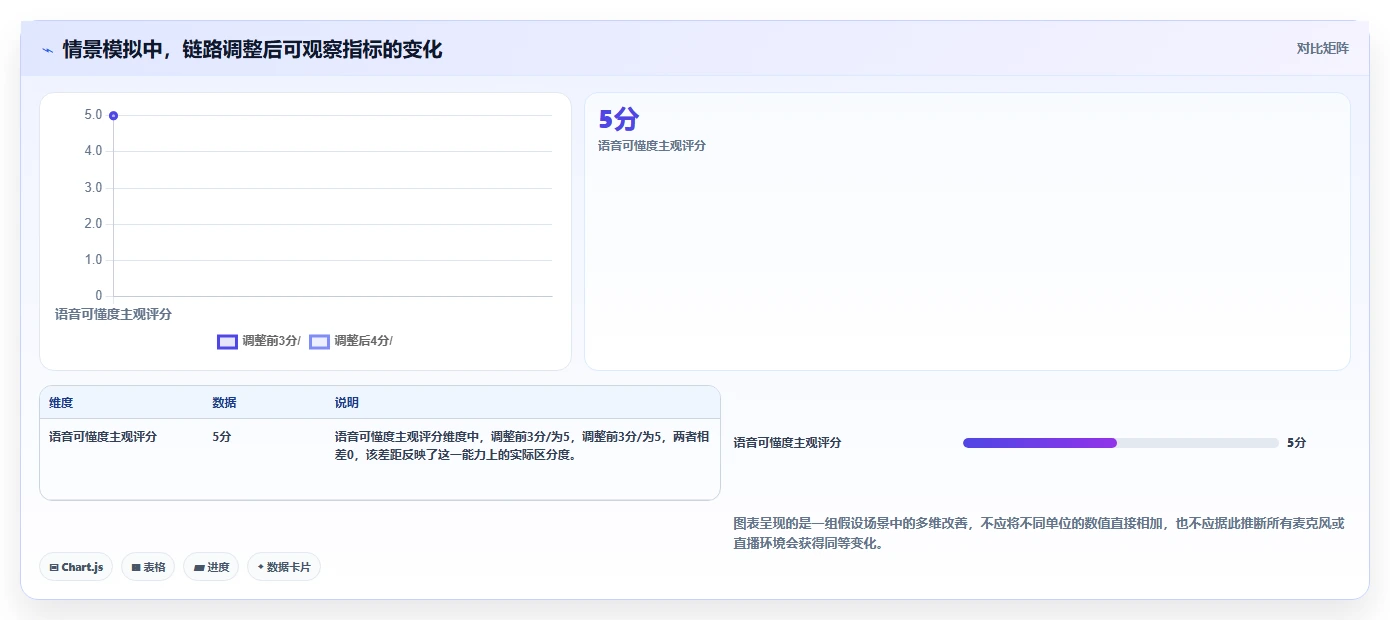Select the 数据卡片 tag chip
Image resolution: width=1390 pixels, height=620 pixels.
[284, 567]
